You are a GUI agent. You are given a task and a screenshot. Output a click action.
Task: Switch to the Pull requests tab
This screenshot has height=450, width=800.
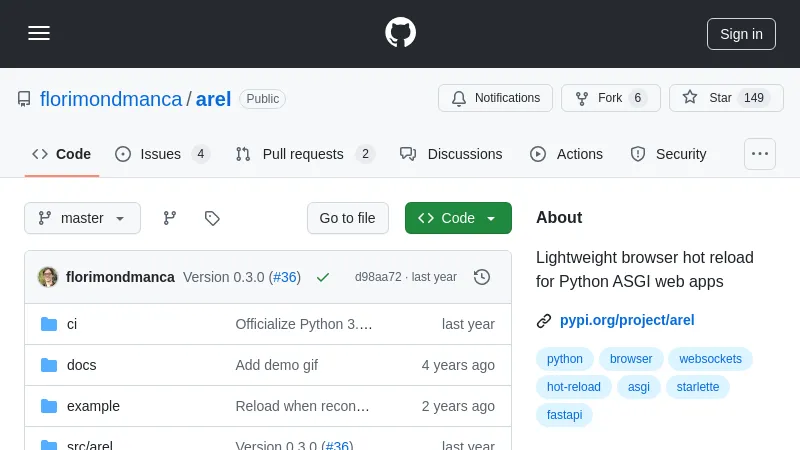pos(304,154)
